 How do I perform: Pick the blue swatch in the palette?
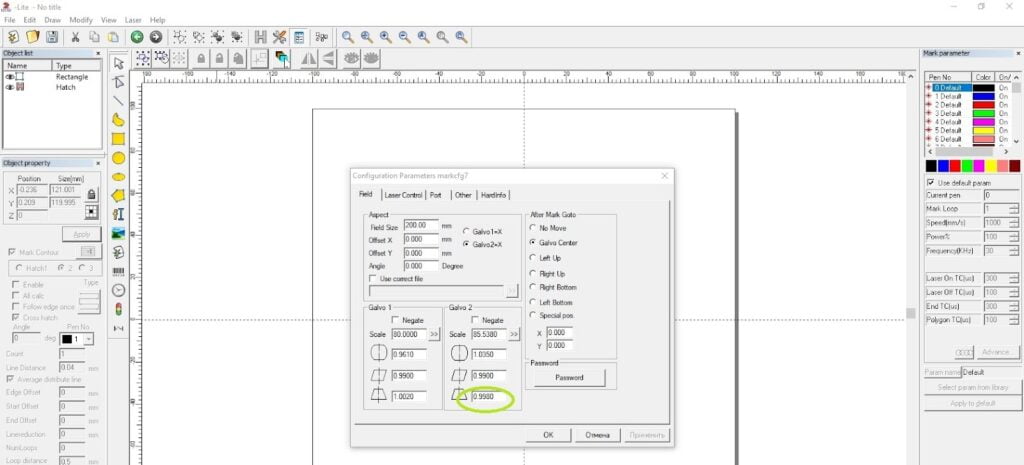(x=943, y=167)
